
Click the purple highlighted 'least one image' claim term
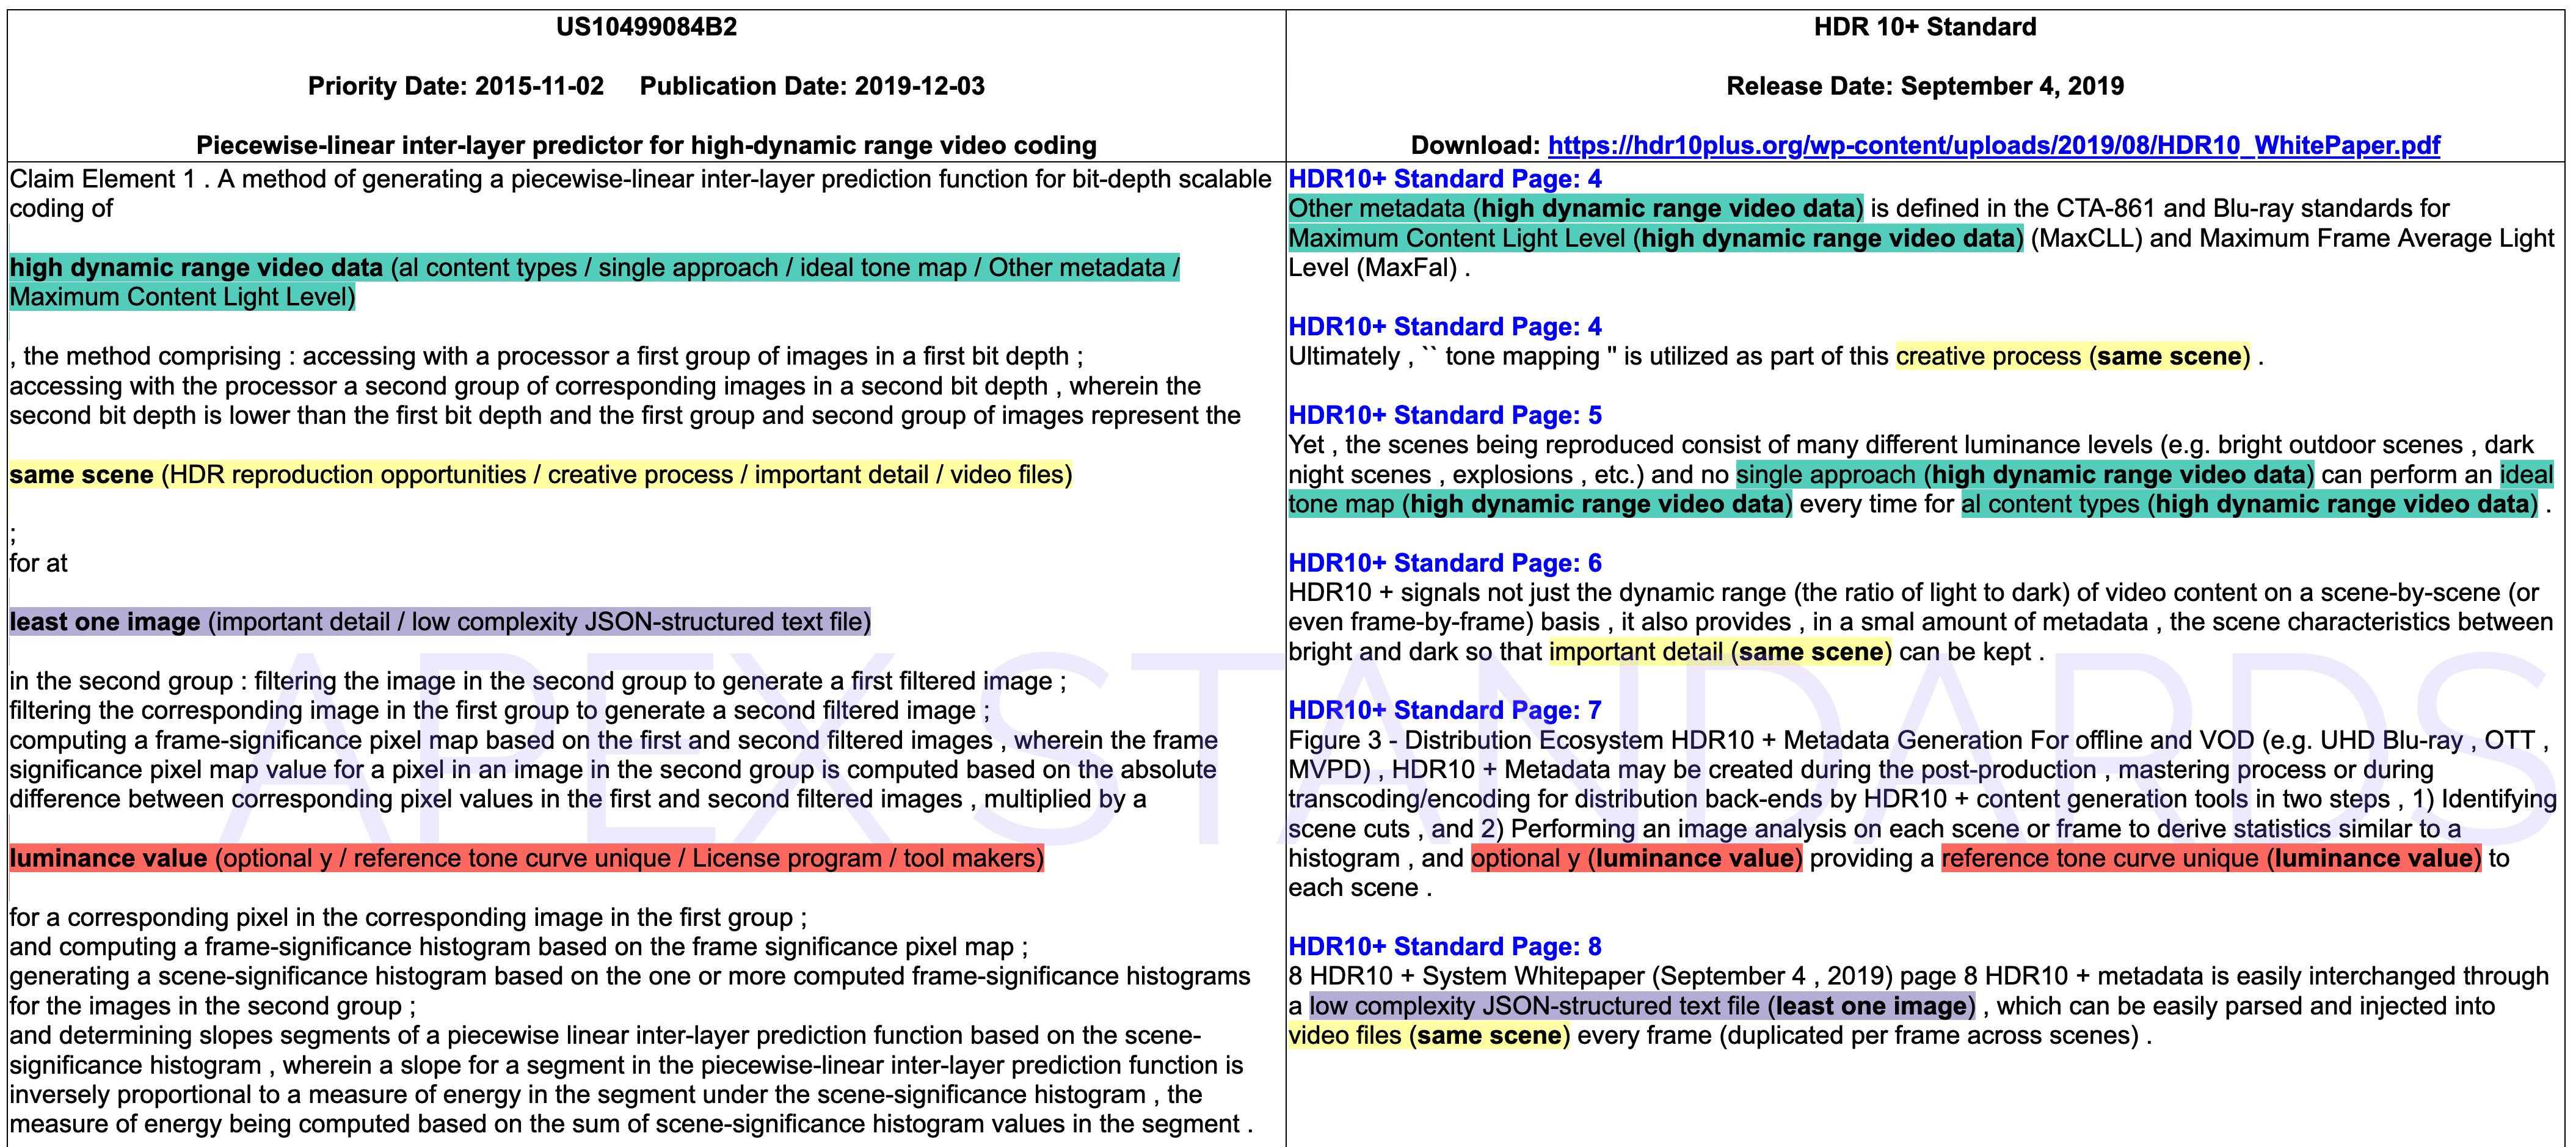tap(105, 622)
